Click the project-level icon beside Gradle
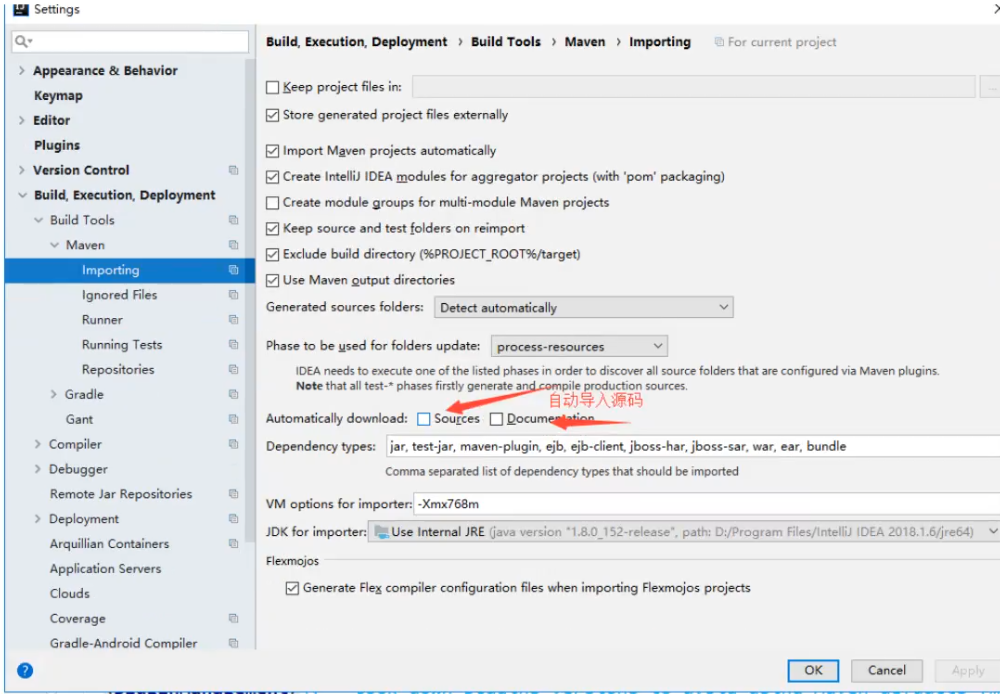This screenshot has width=1000, height=694. tap(233, 394)
